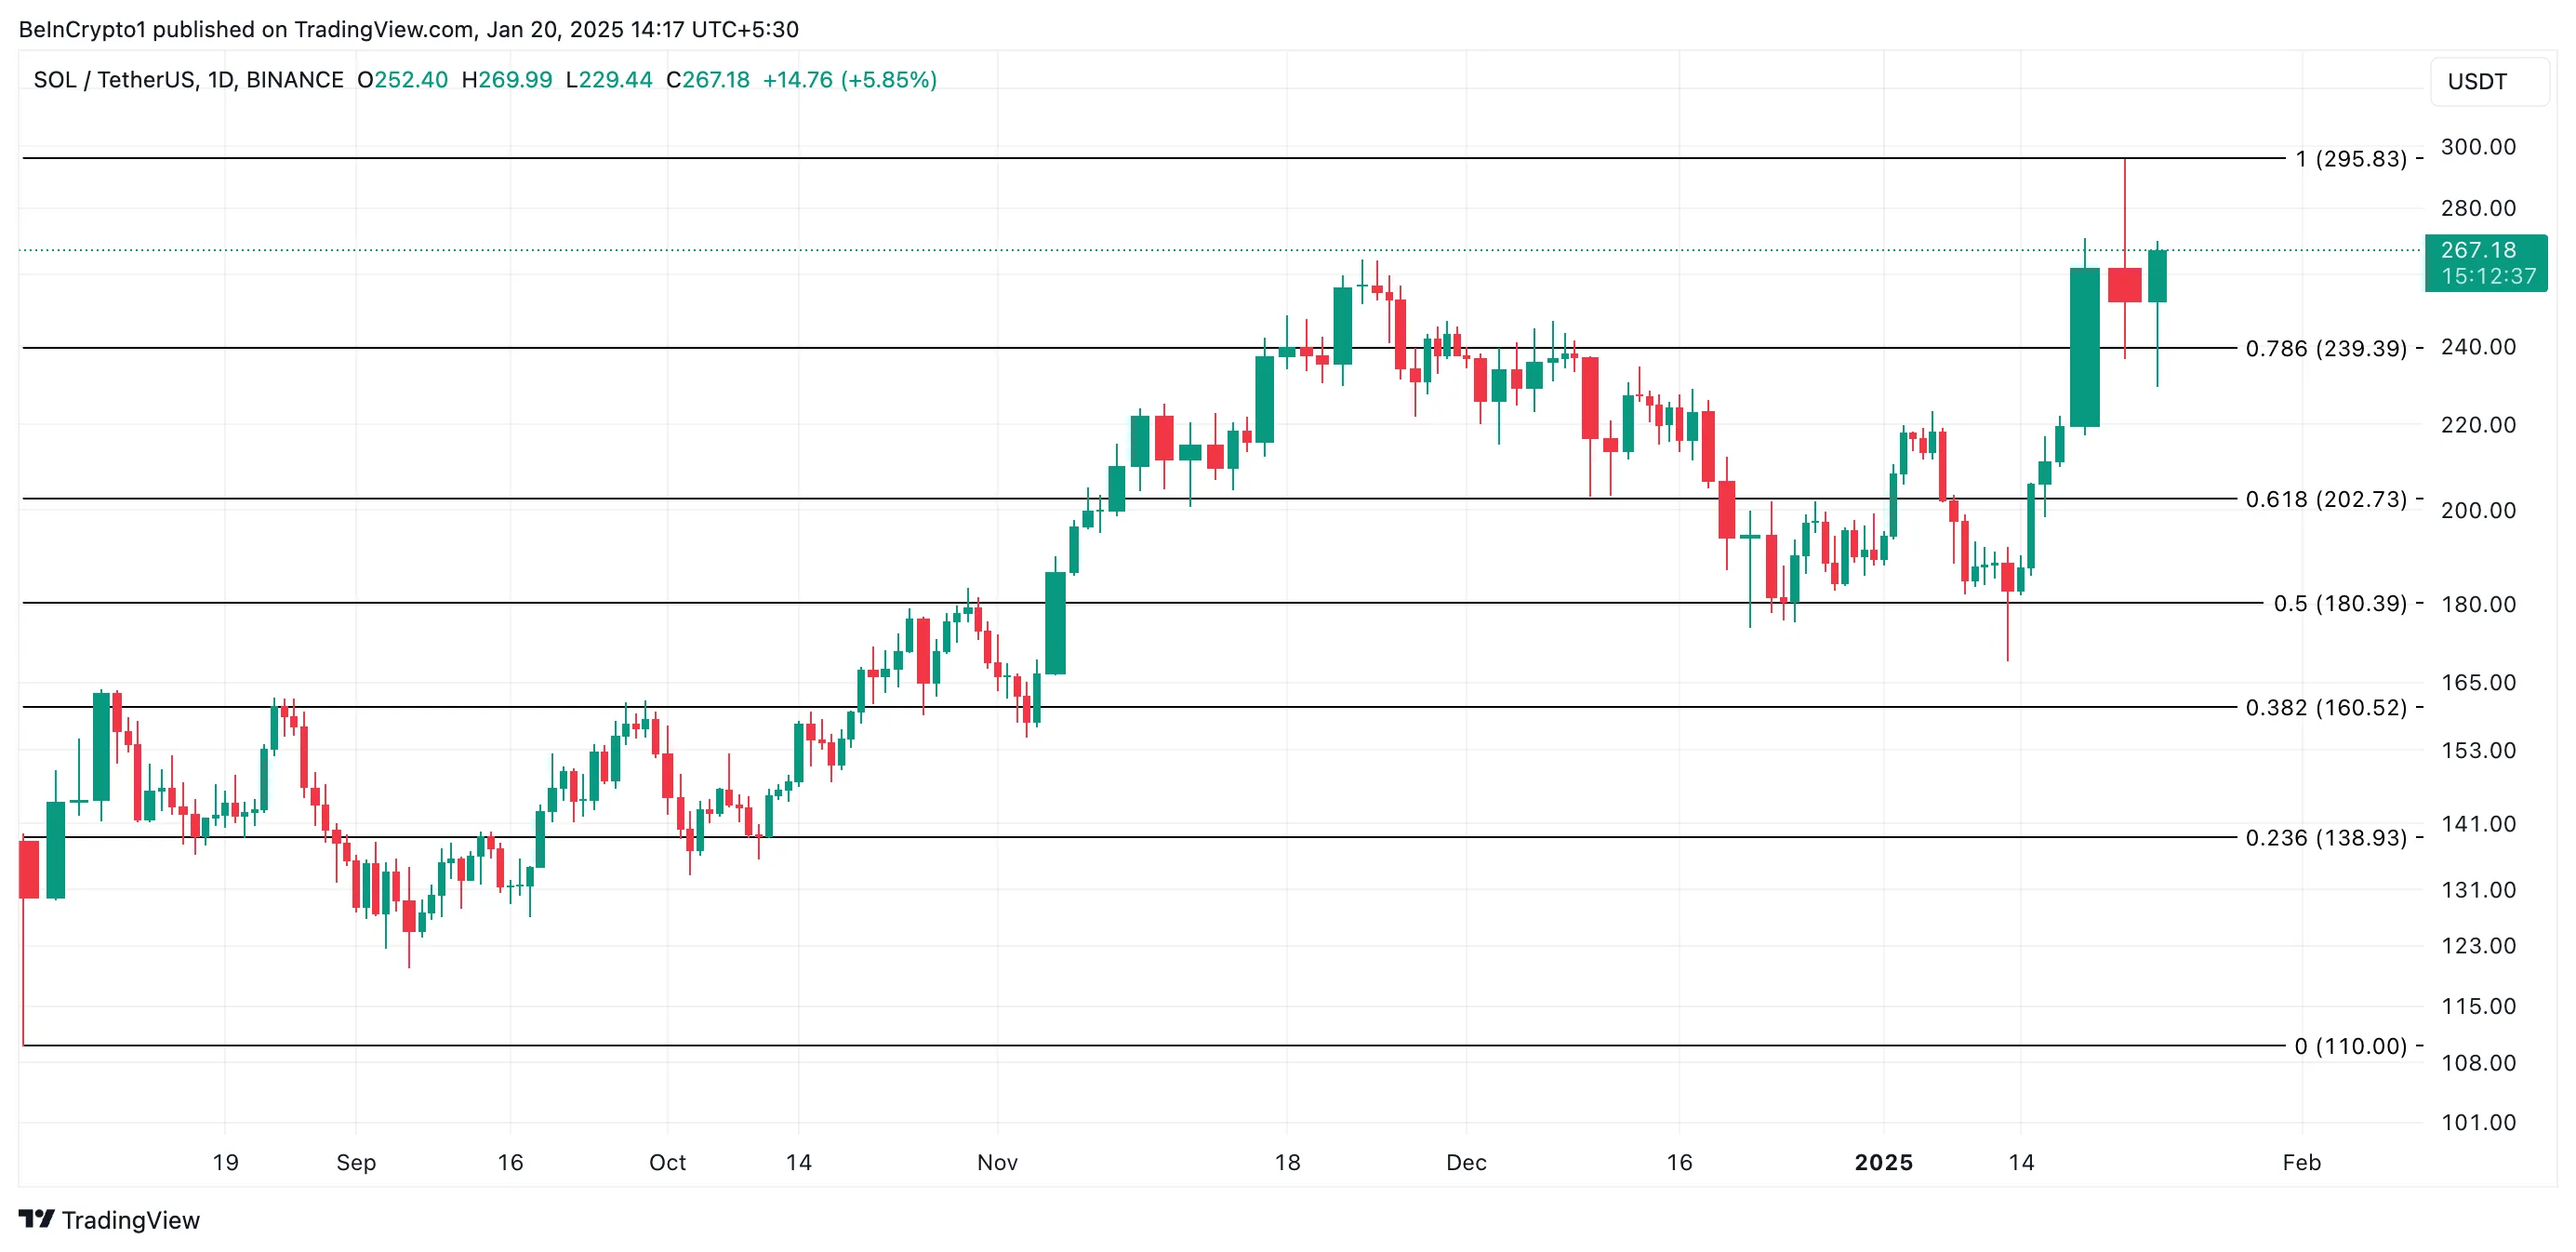Select the 0.786 (239.39) Fibonacci label
The width and height of the screenshot is (2576, 1252).
tap(2326, 348)
